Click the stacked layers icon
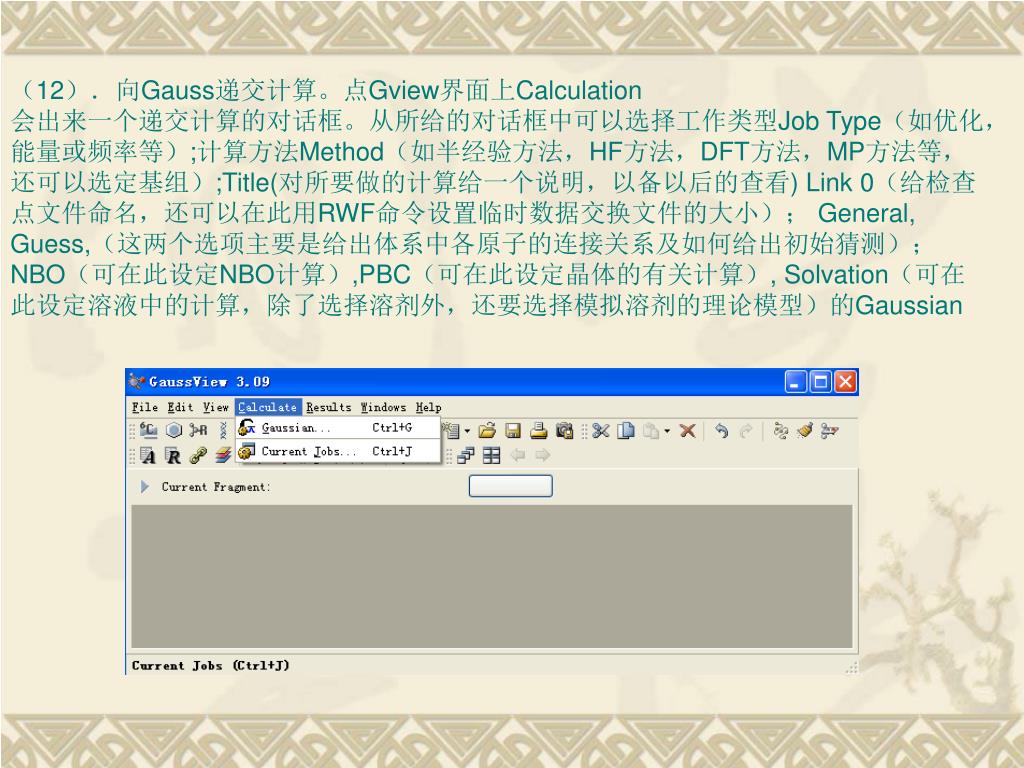The image size is (1024, 768). tap(223, 455)
